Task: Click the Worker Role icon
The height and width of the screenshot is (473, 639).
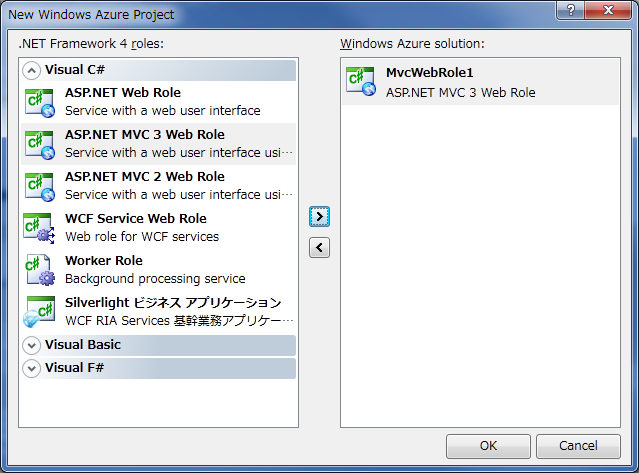Action: pos(40,269)
